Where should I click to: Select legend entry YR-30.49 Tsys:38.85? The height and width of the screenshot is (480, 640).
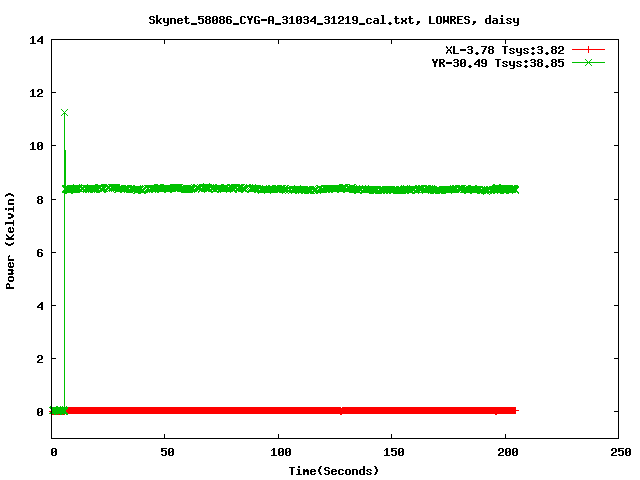[x=498, y=63]
